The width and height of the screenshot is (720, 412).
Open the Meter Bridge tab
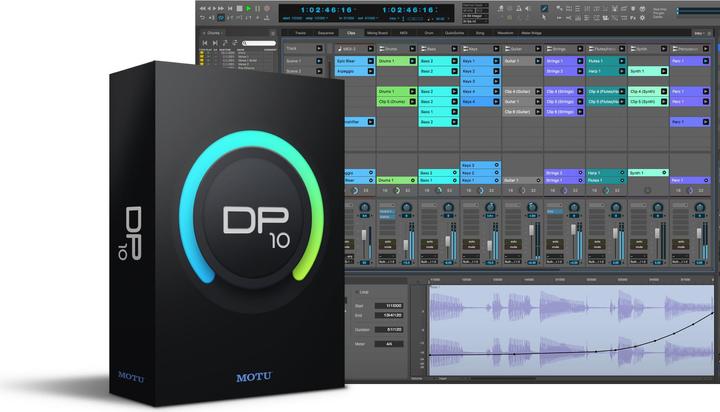pos(531,33)
